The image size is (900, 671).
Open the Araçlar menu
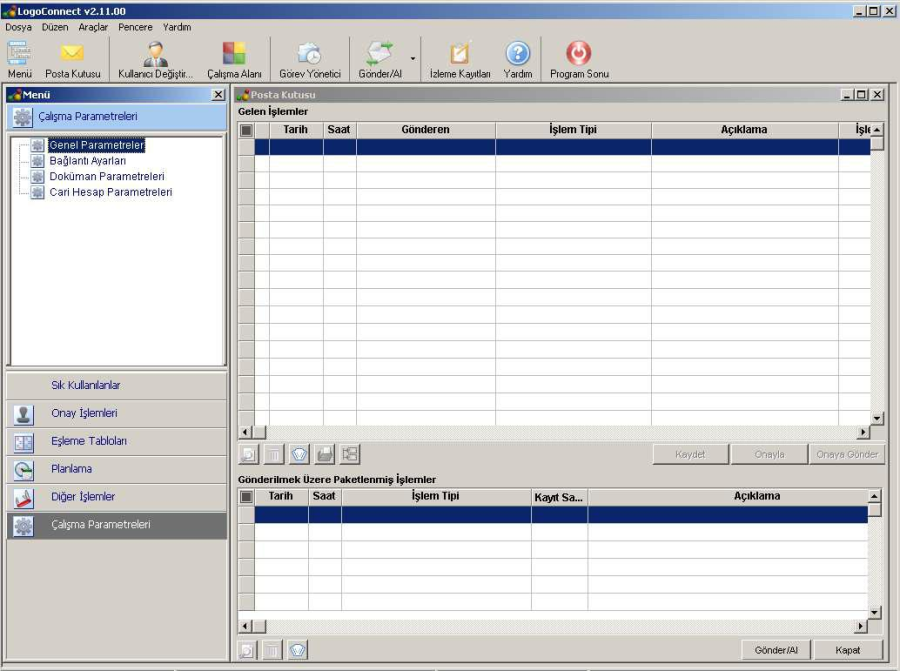tap(93, 27)
